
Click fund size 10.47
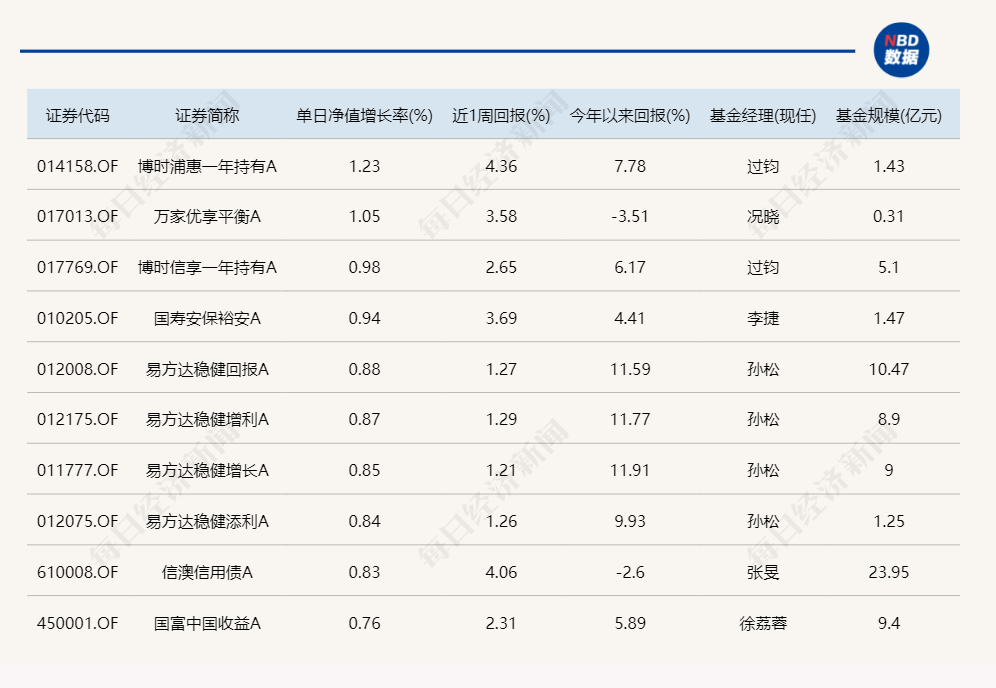pos(889,369)
